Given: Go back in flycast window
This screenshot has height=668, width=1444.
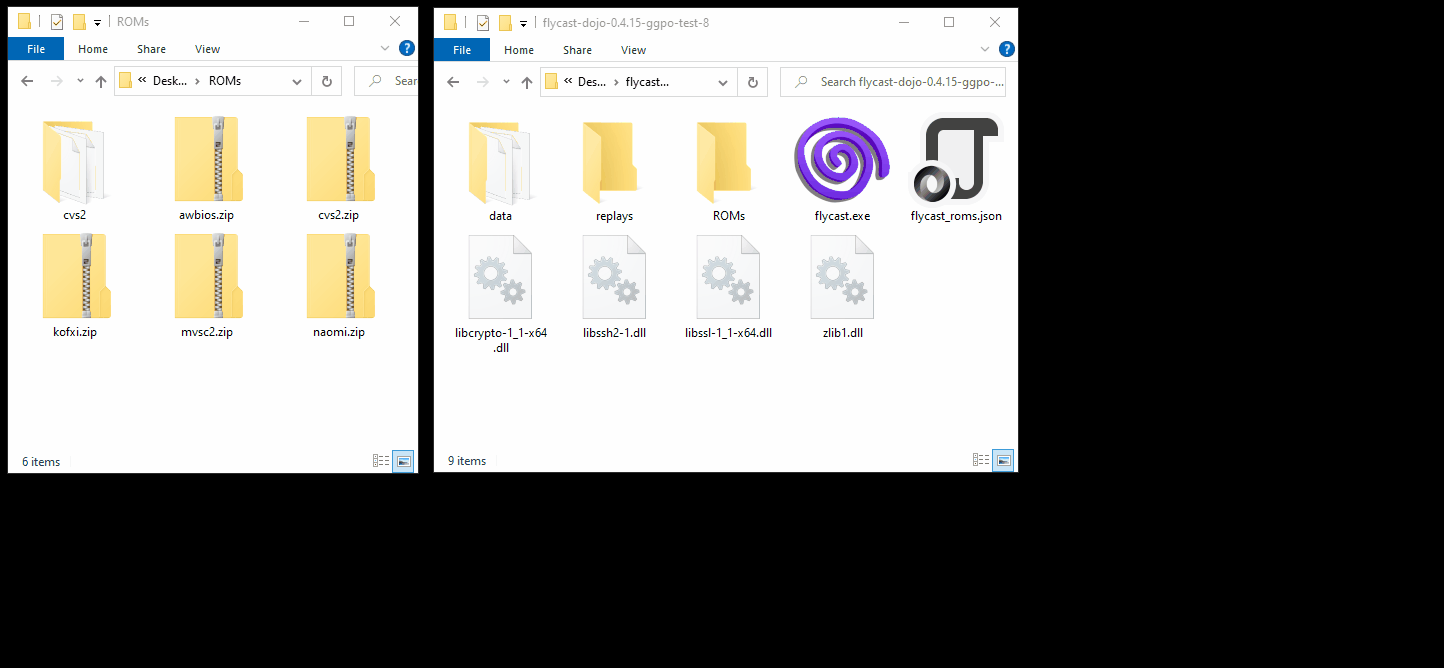Looking at the screenshot, I should point(453,81).
